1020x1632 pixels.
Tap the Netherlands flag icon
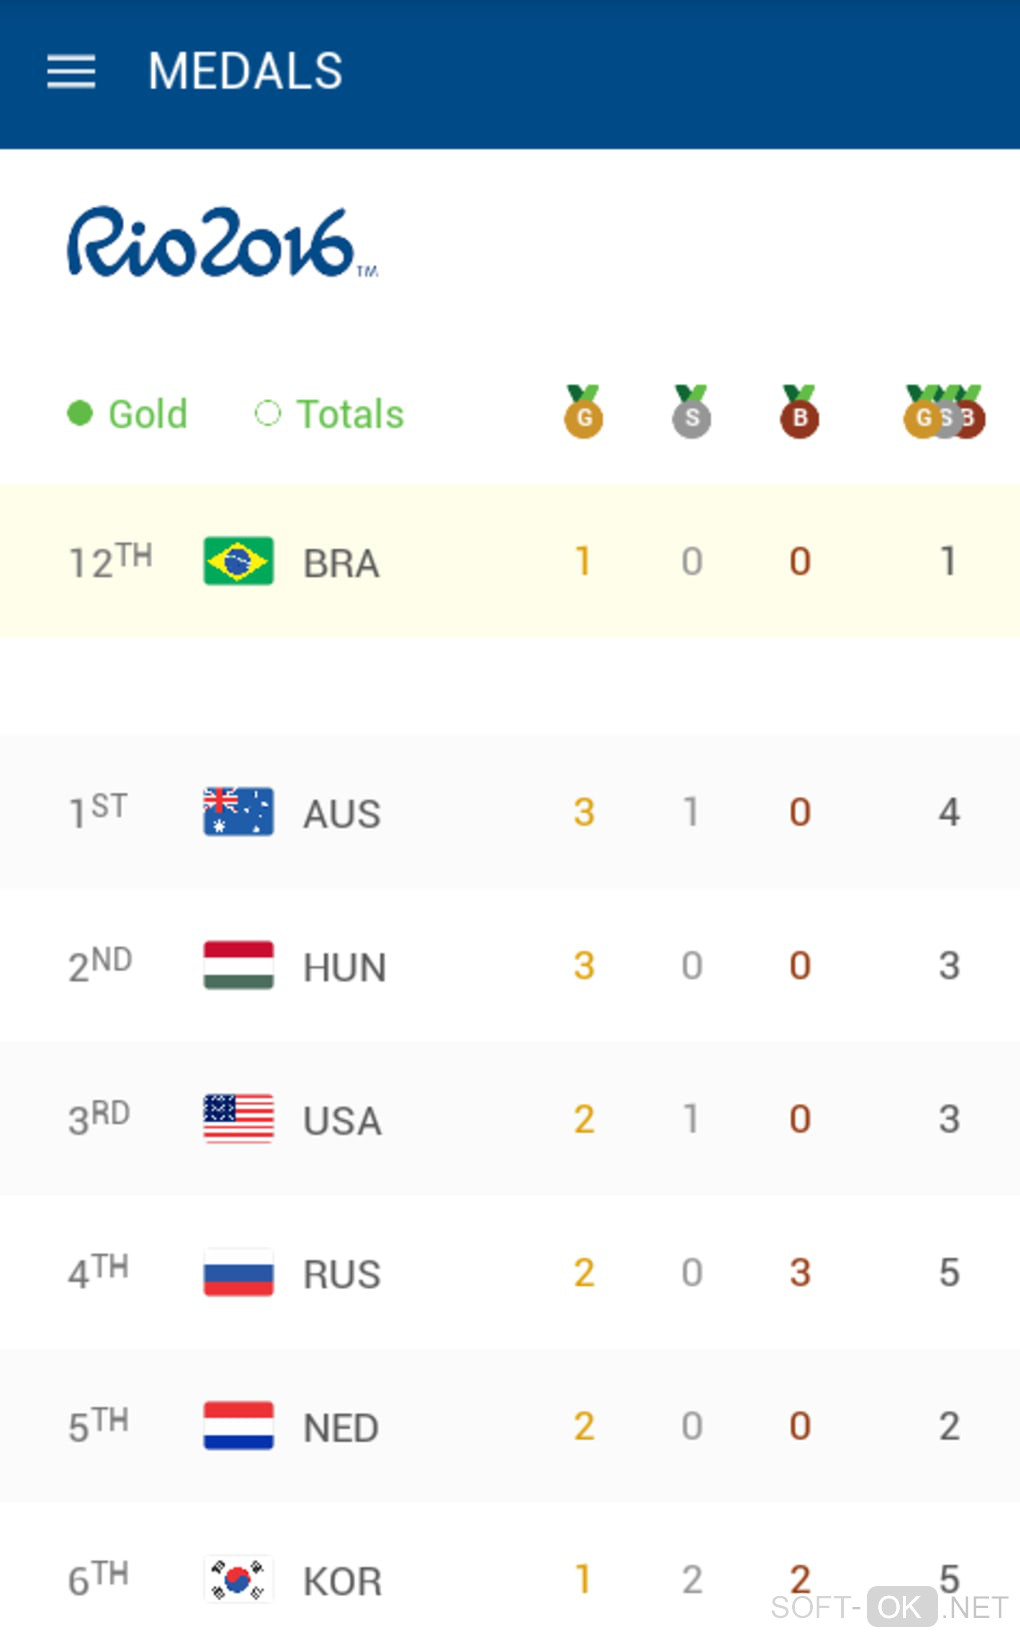click(x=238, y=1425)
